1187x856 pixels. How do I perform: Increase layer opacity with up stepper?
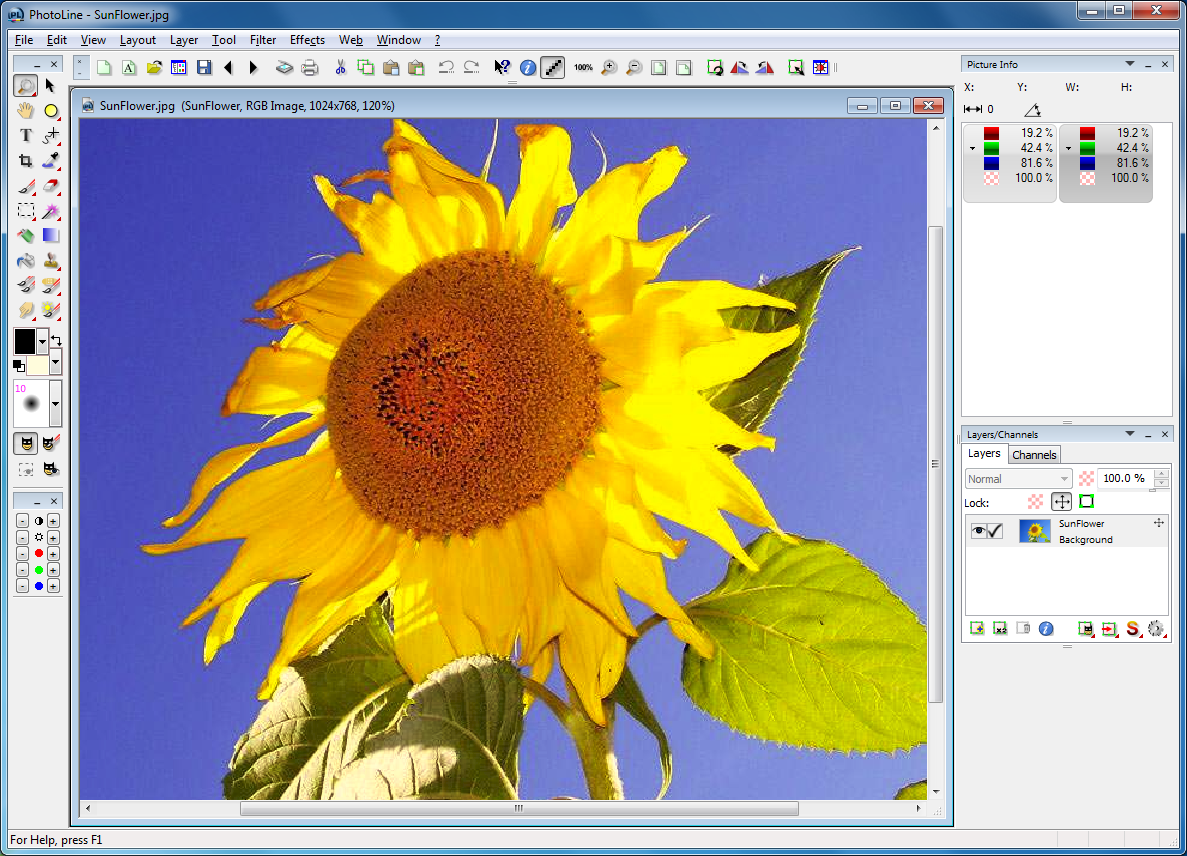(x=1161, y=474)
